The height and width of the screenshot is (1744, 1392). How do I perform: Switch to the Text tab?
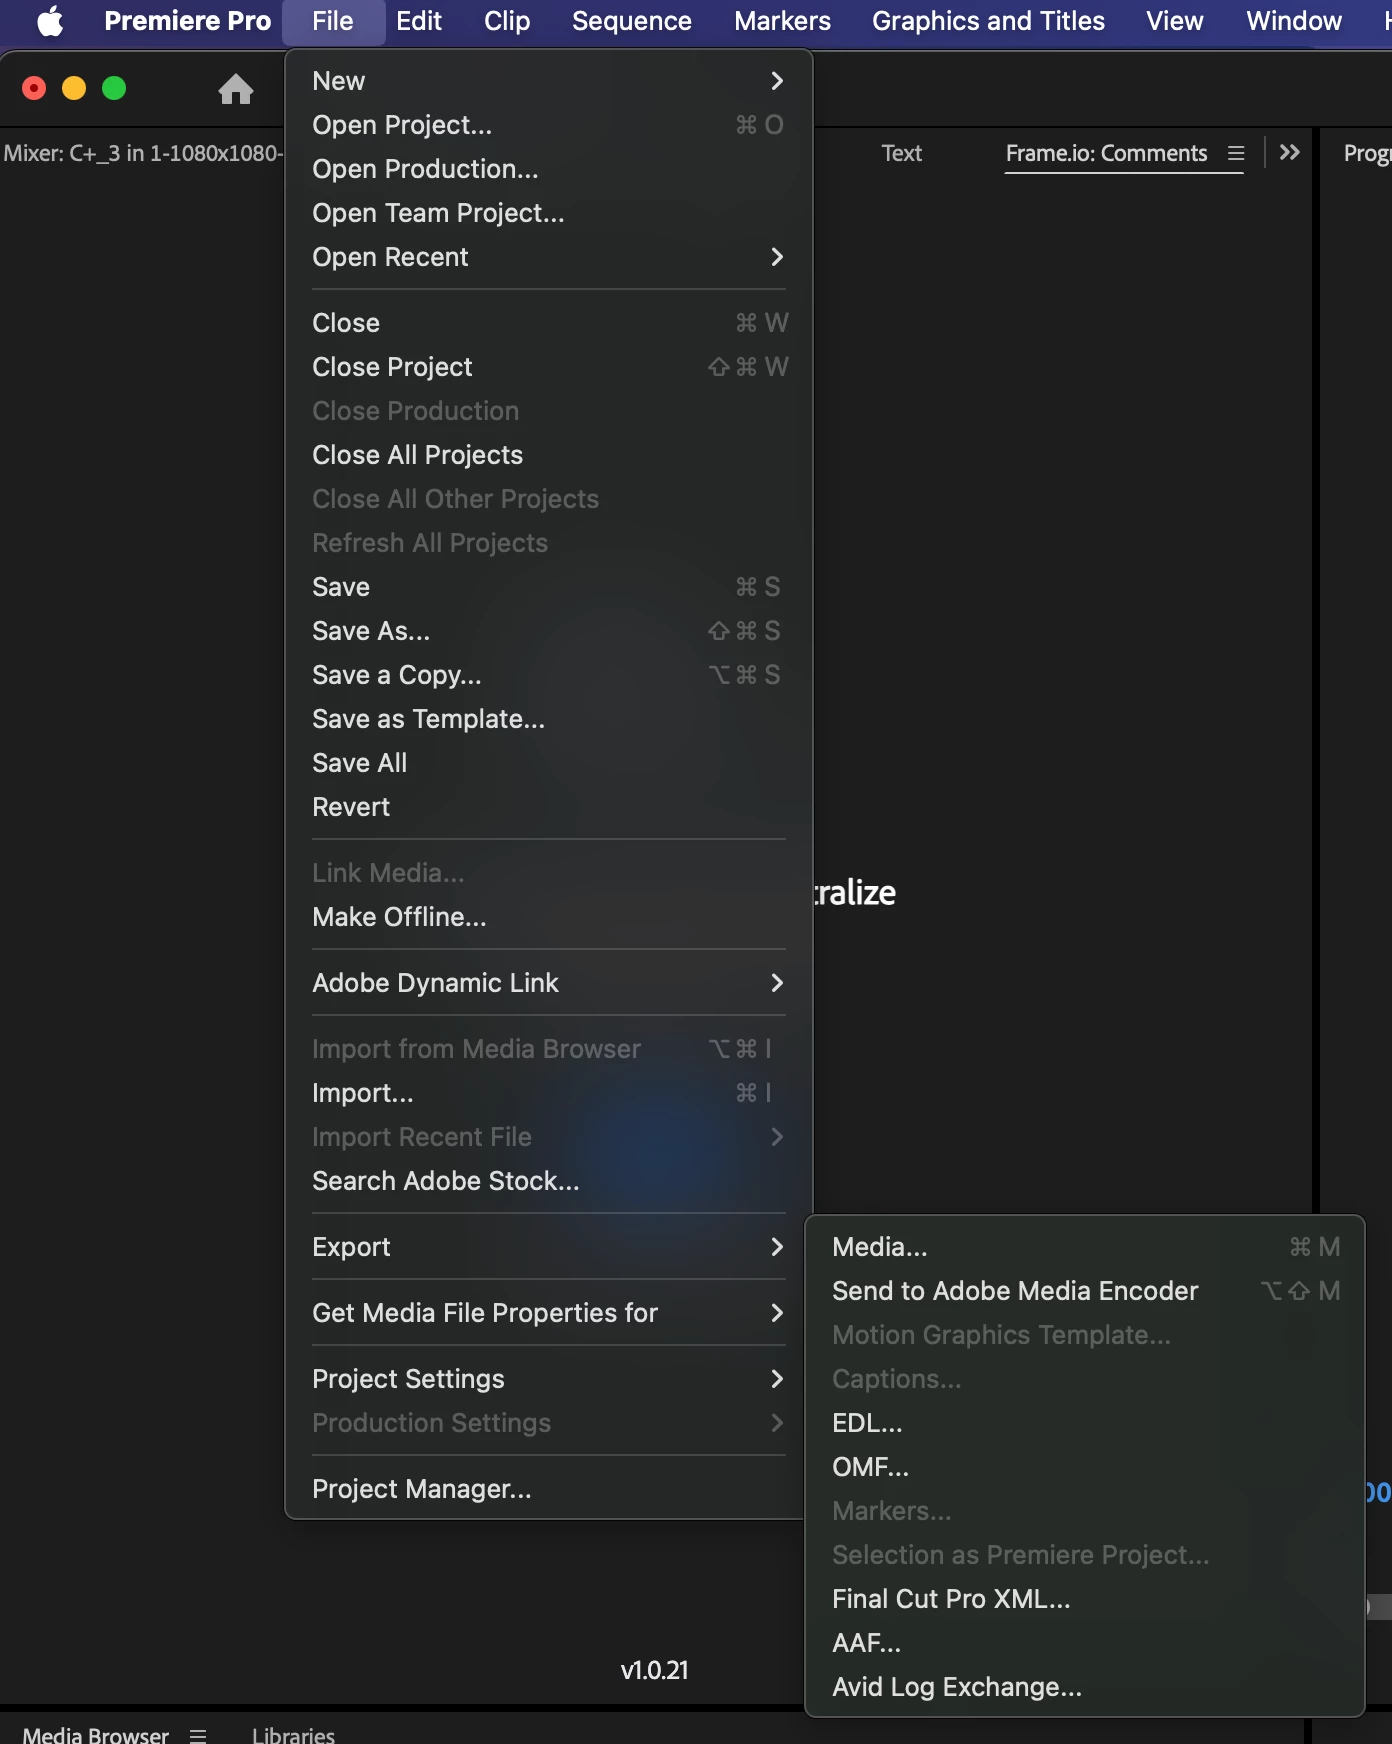tap(901, 153)
